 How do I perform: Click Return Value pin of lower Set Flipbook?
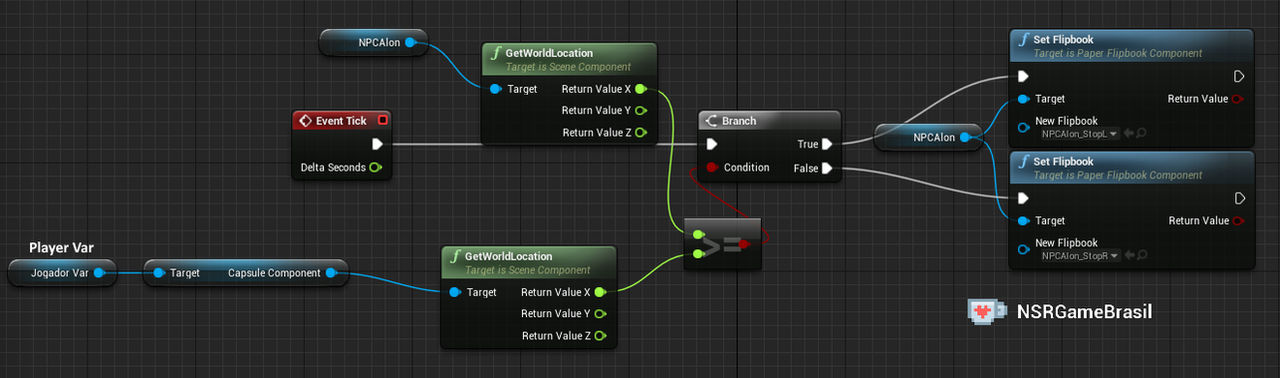coord(1239,221)
